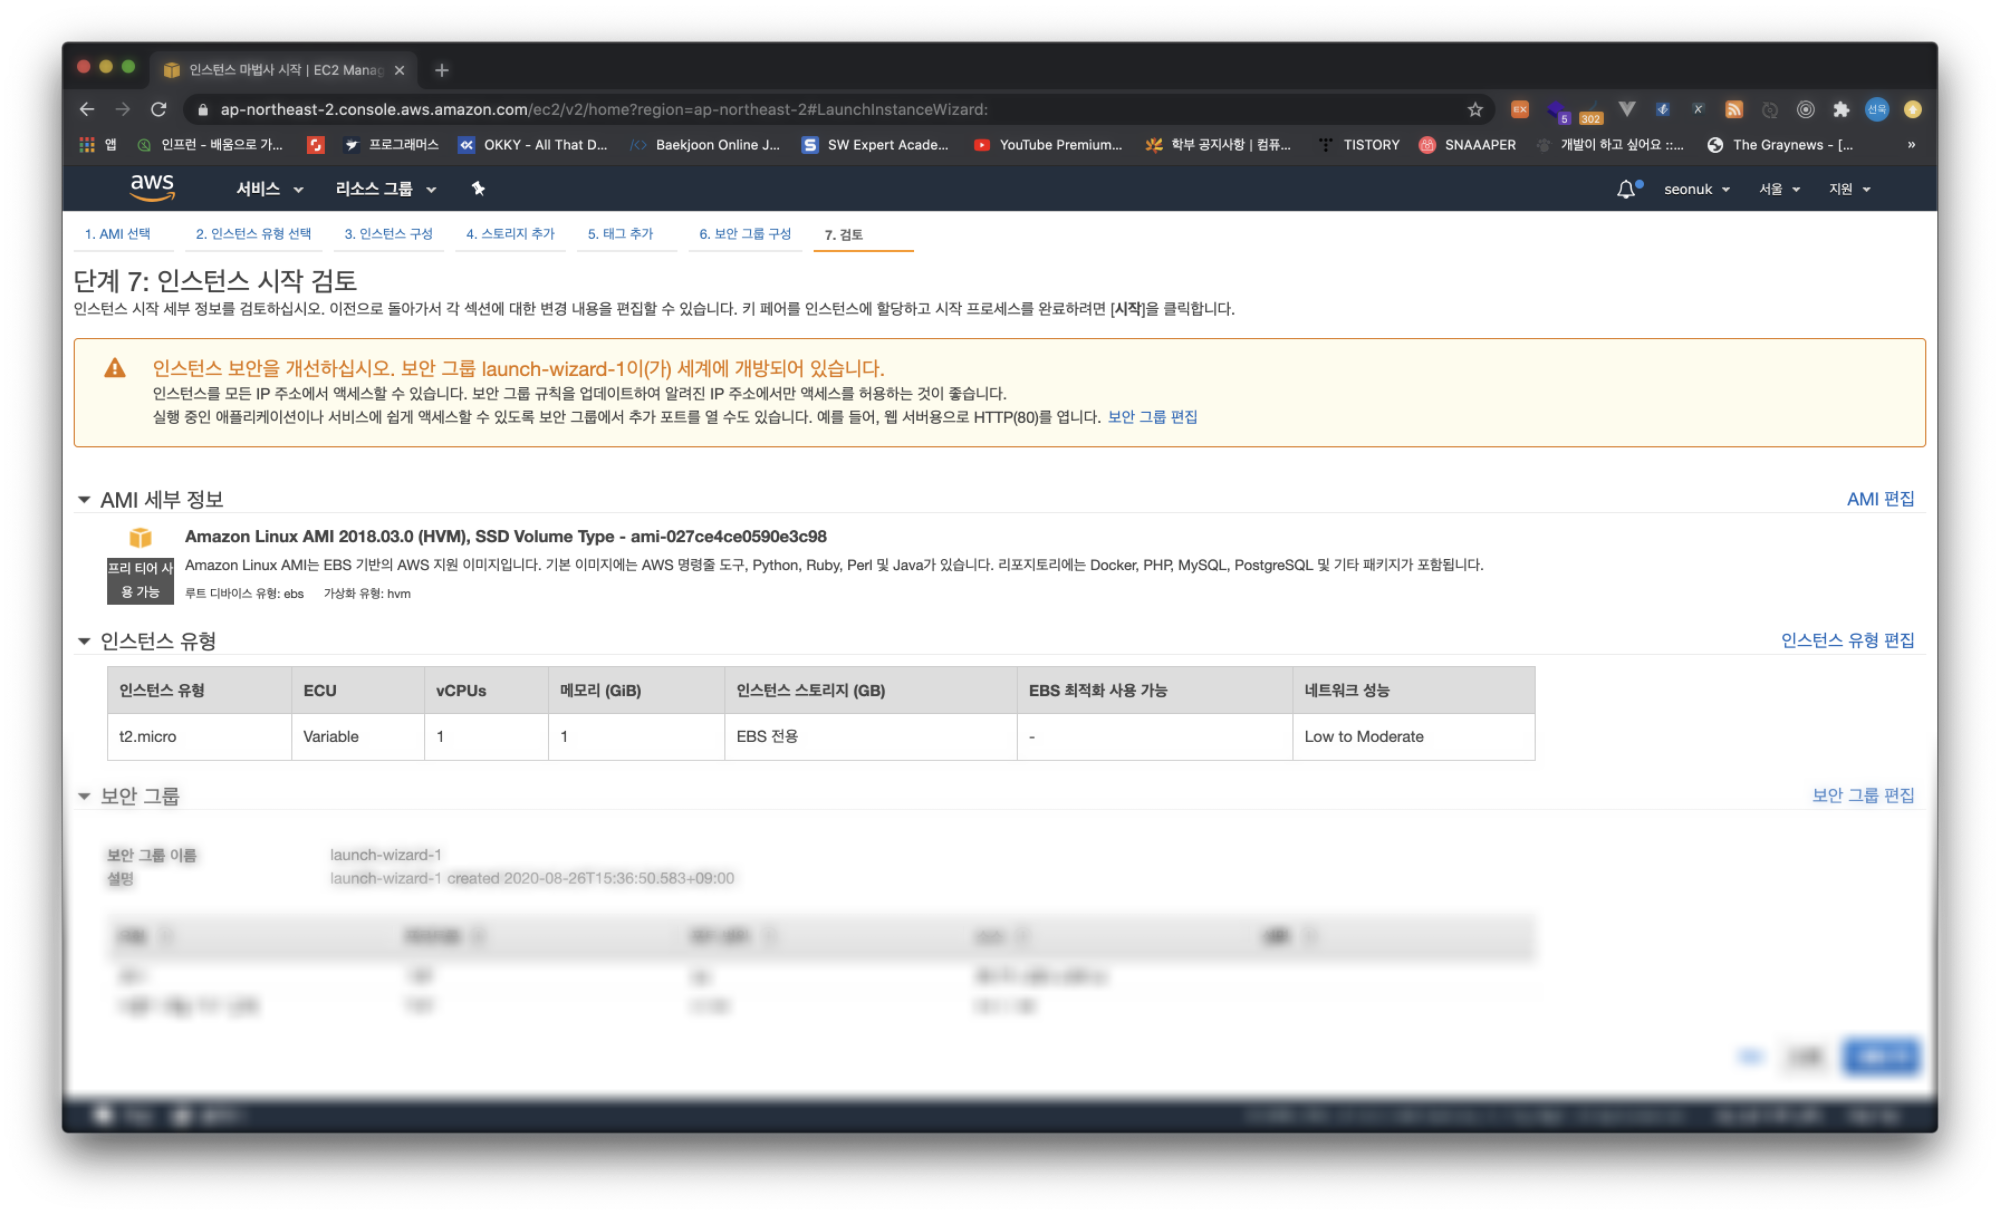Reload the page with refresh icon
Screen dimensions: 2000x1215
tap(158, 110)
